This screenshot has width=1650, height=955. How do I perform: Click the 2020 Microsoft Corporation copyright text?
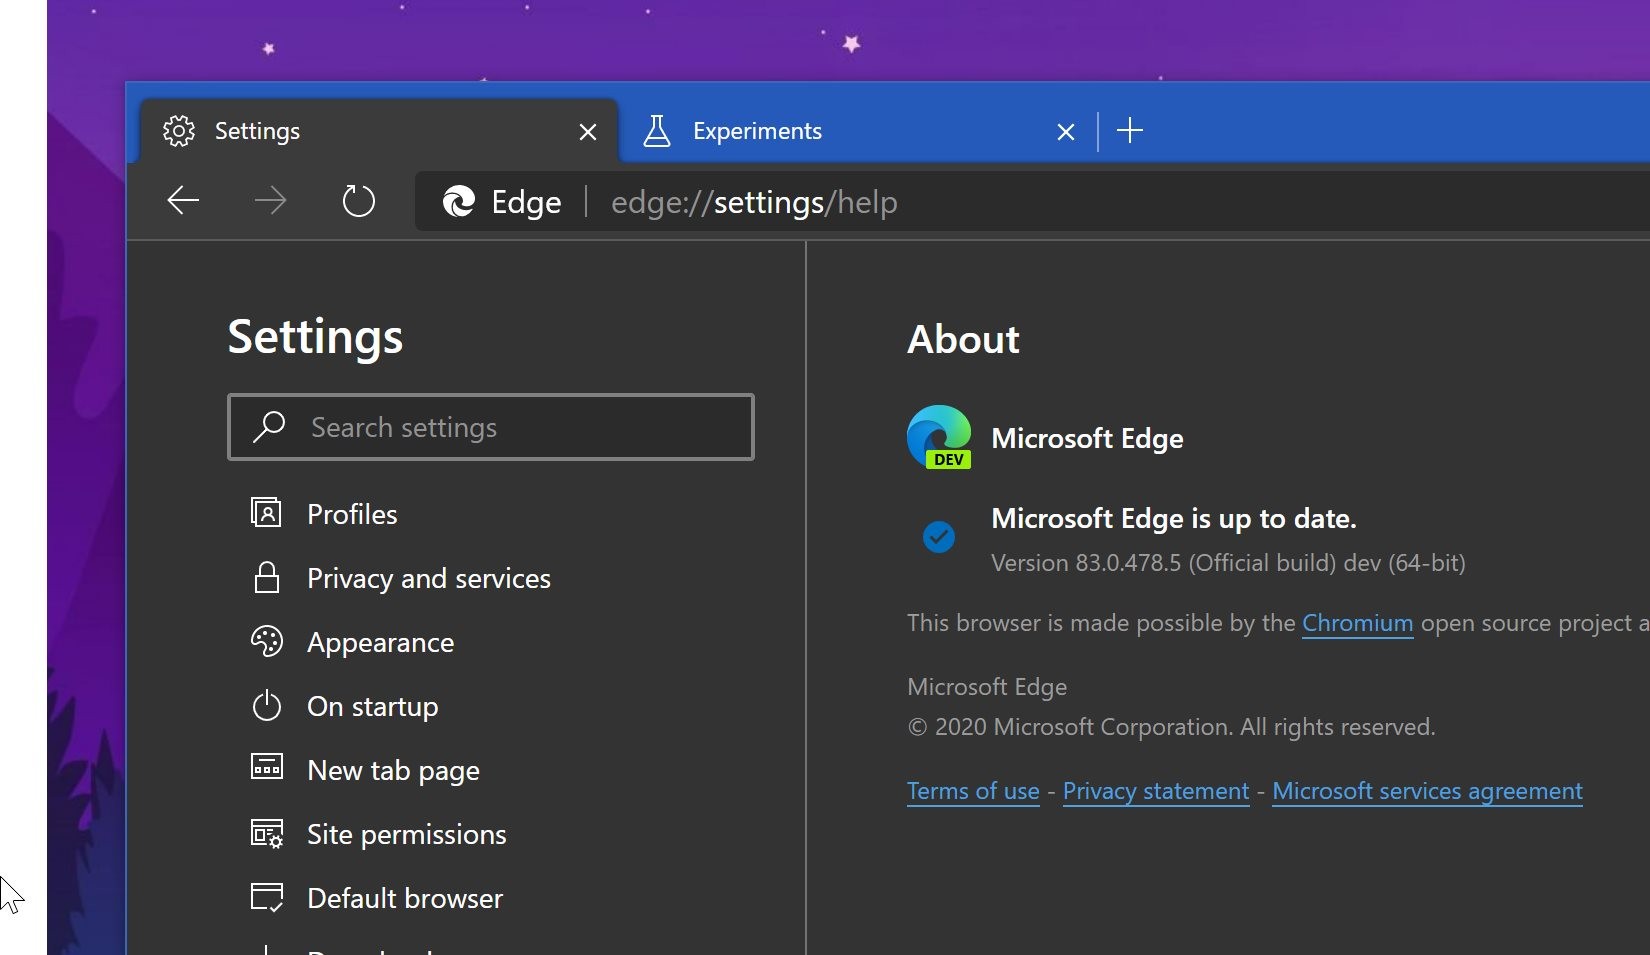1171,727
